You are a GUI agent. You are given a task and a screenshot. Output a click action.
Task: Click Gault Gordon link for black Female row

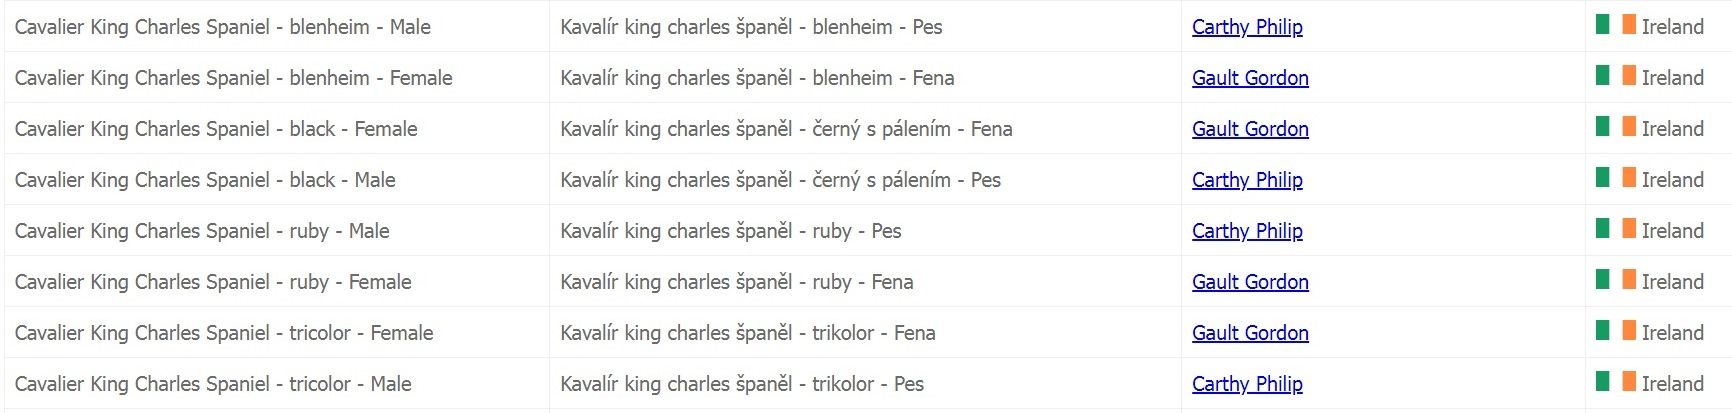1250,129
